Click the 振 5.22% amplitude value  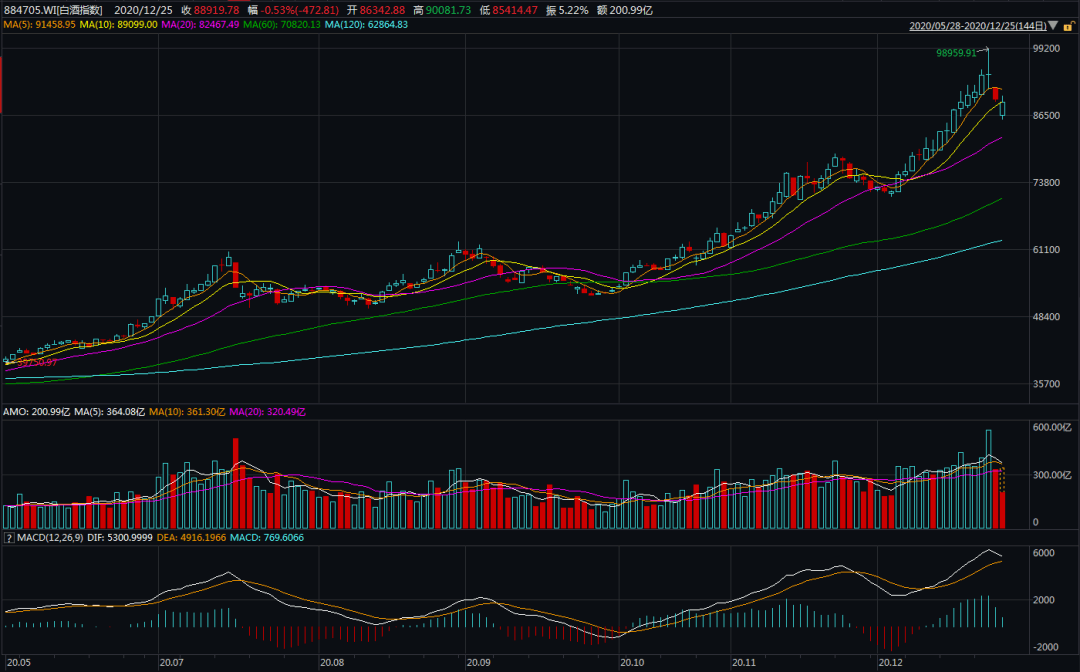click(567, 10)
